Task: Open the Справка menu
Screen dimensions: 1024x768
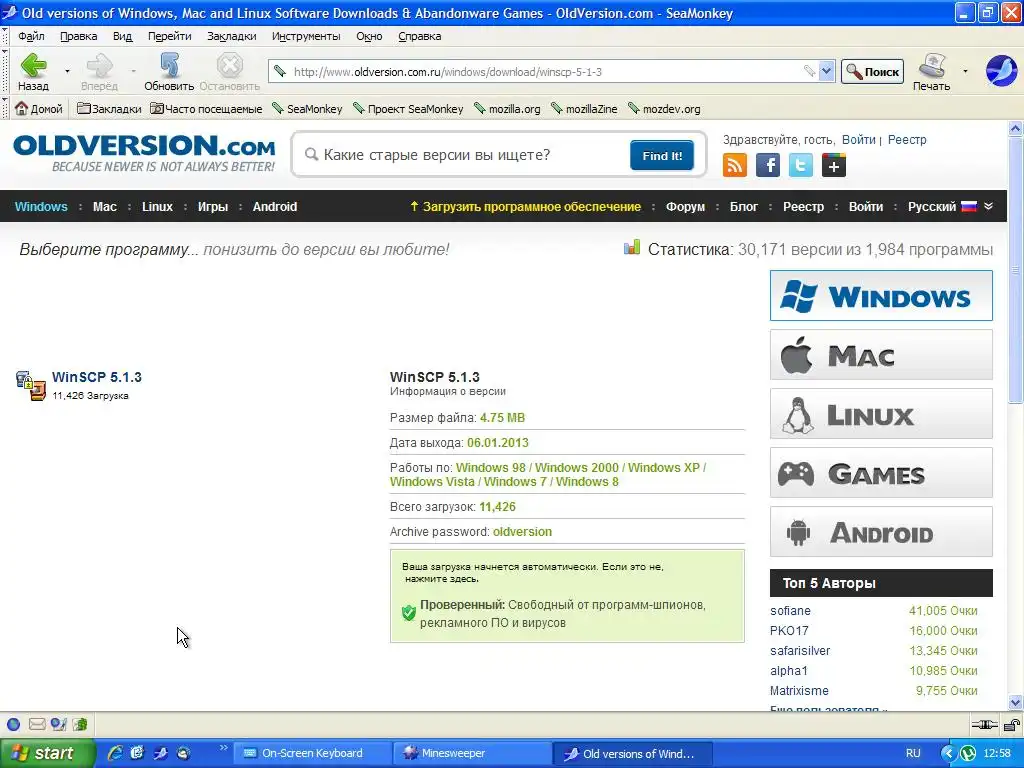Action: [x=420, y=36]
